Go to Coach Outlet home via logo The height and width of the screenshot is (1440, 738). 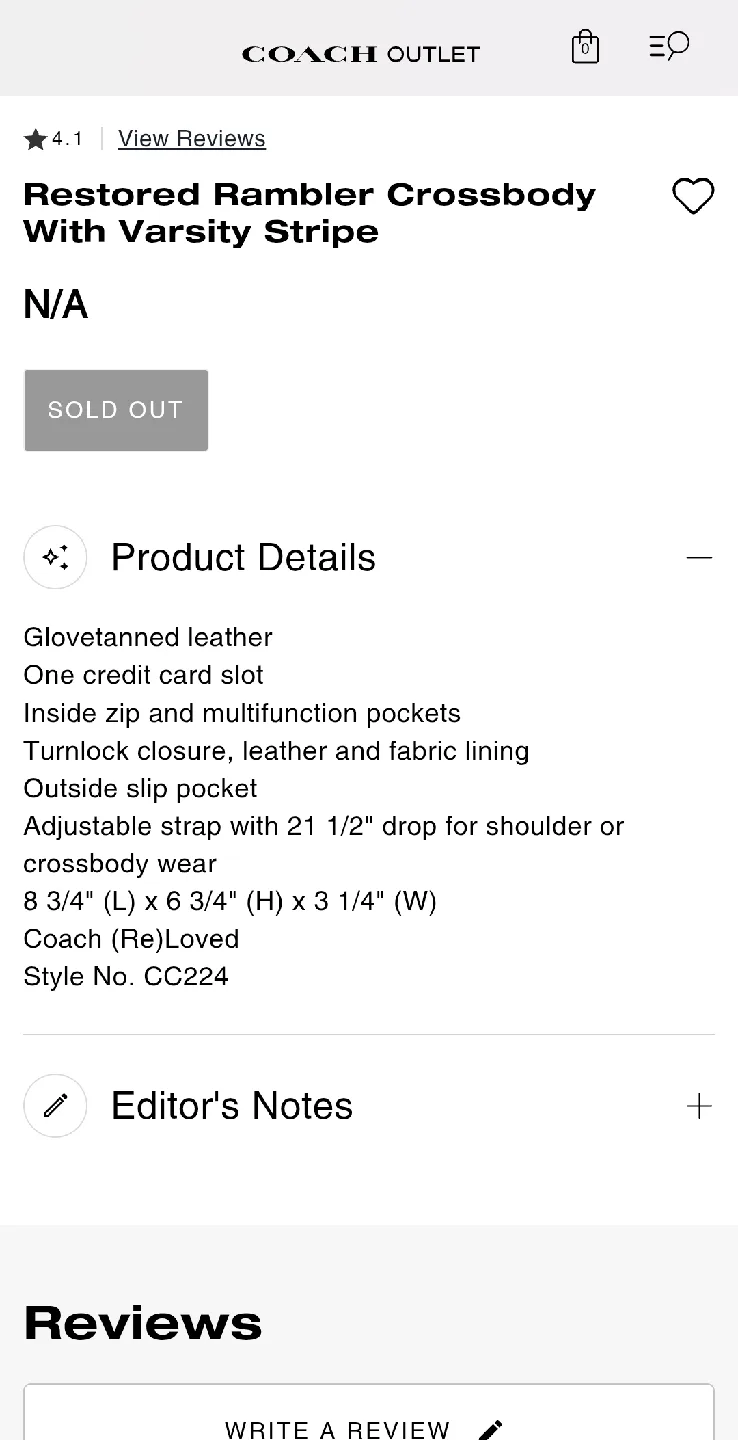(x=361, y=54)
